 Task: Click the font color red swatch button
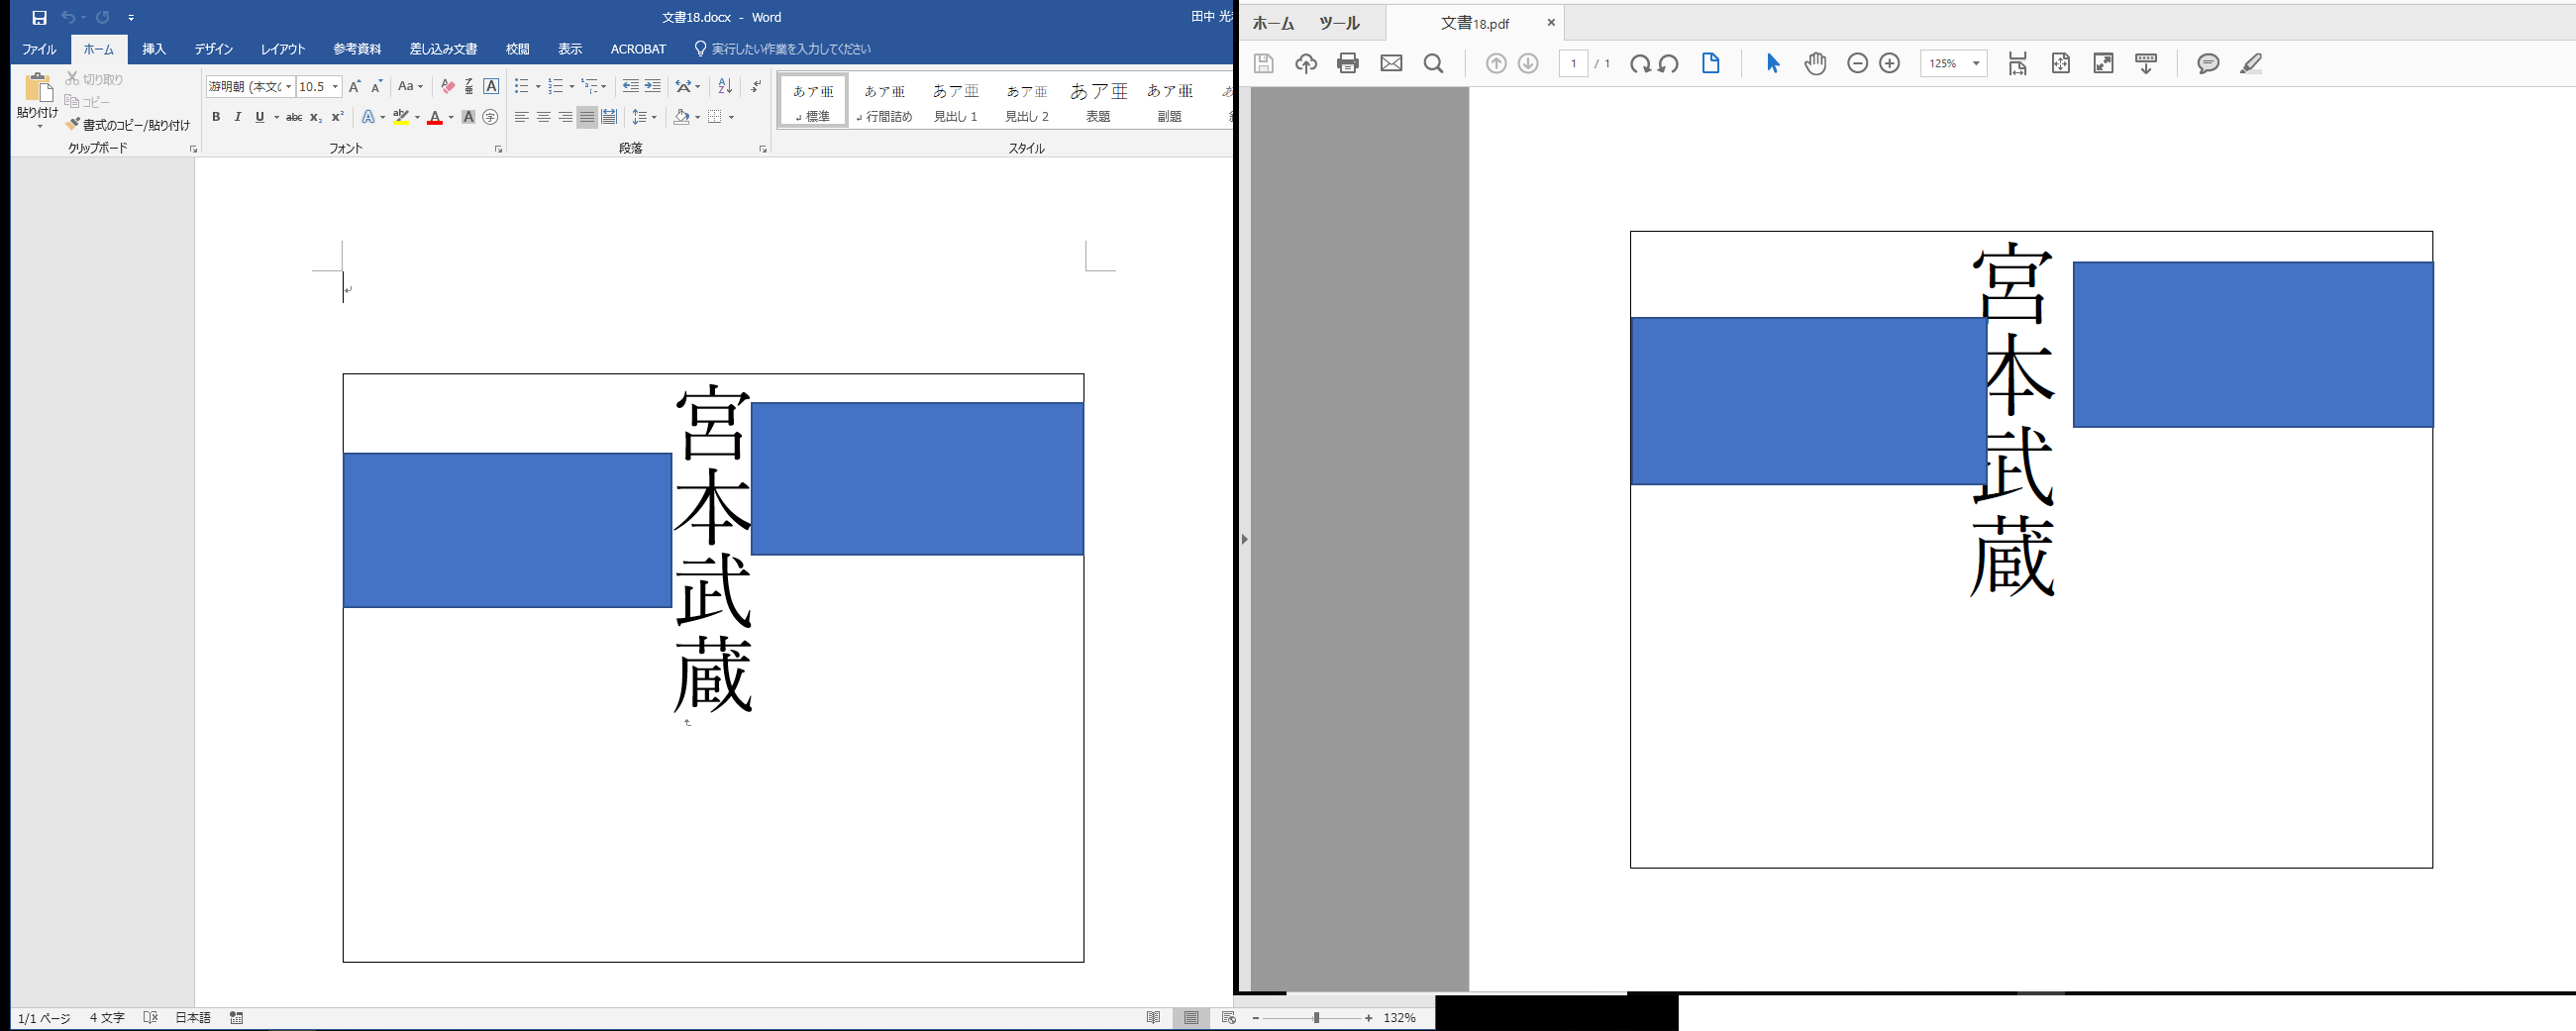[435, 118]
